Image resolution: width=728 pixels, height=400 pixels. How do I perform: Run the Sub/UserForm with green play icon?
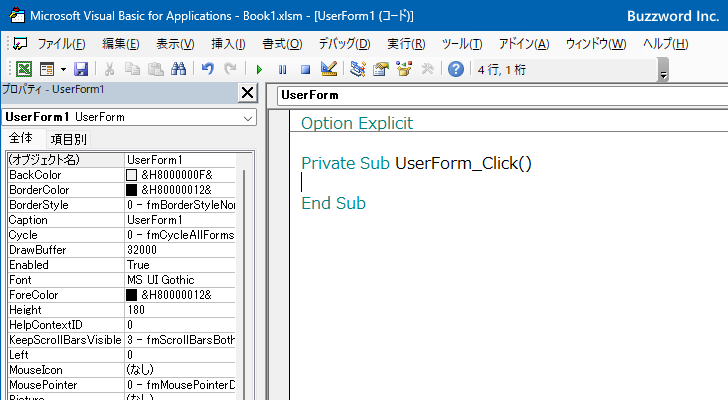pos(259,70)
